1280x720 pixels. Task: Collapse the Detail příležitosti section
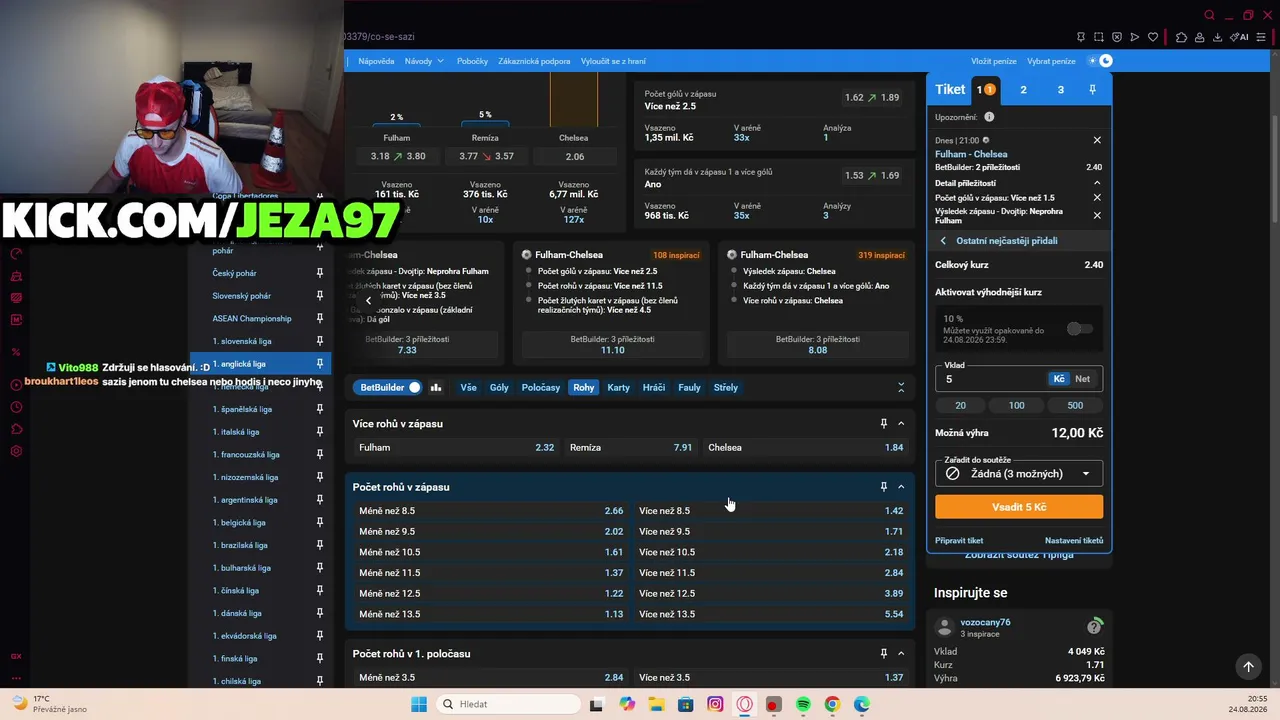pos(1097,183)
